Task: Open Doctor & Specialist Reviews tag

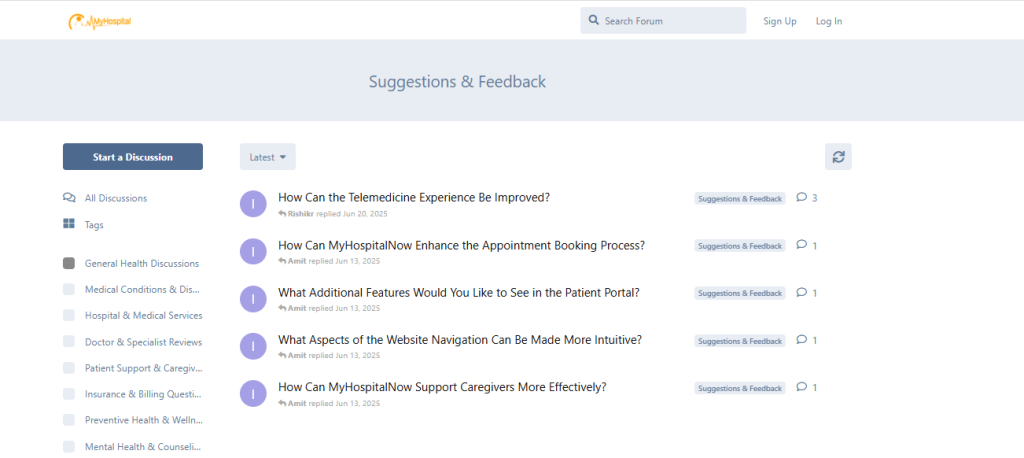Action: point(143,342)
